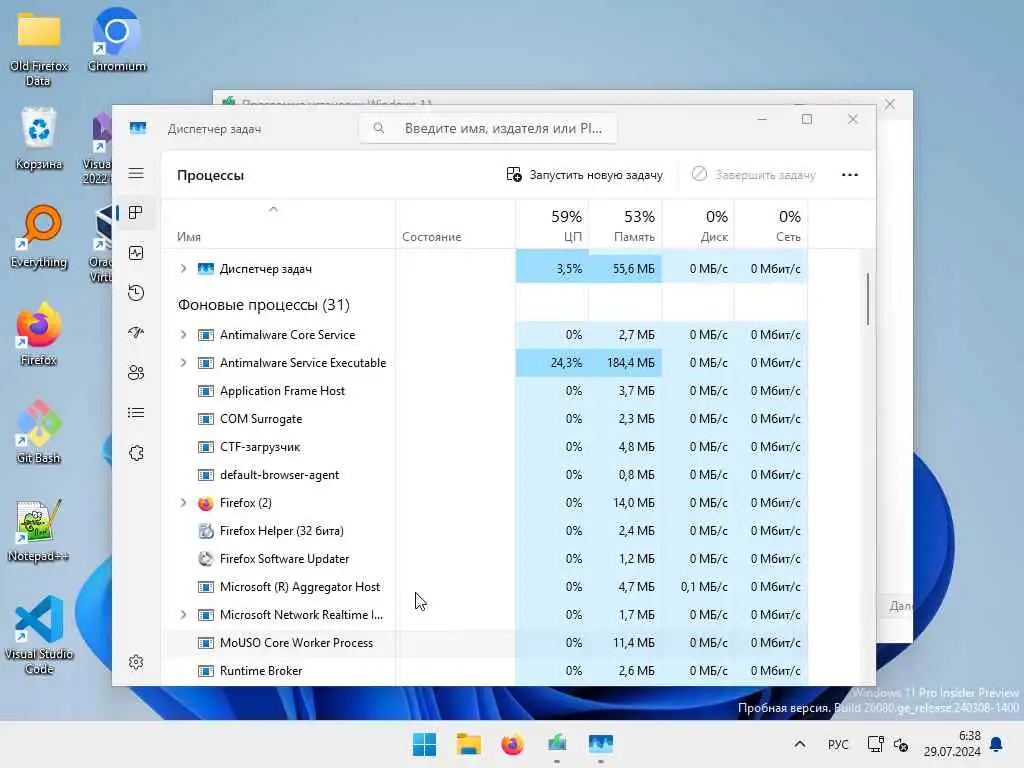Click the three-dots more options button
The width and height of the screenshot is (1024, 768).
(x=850, y=175)
